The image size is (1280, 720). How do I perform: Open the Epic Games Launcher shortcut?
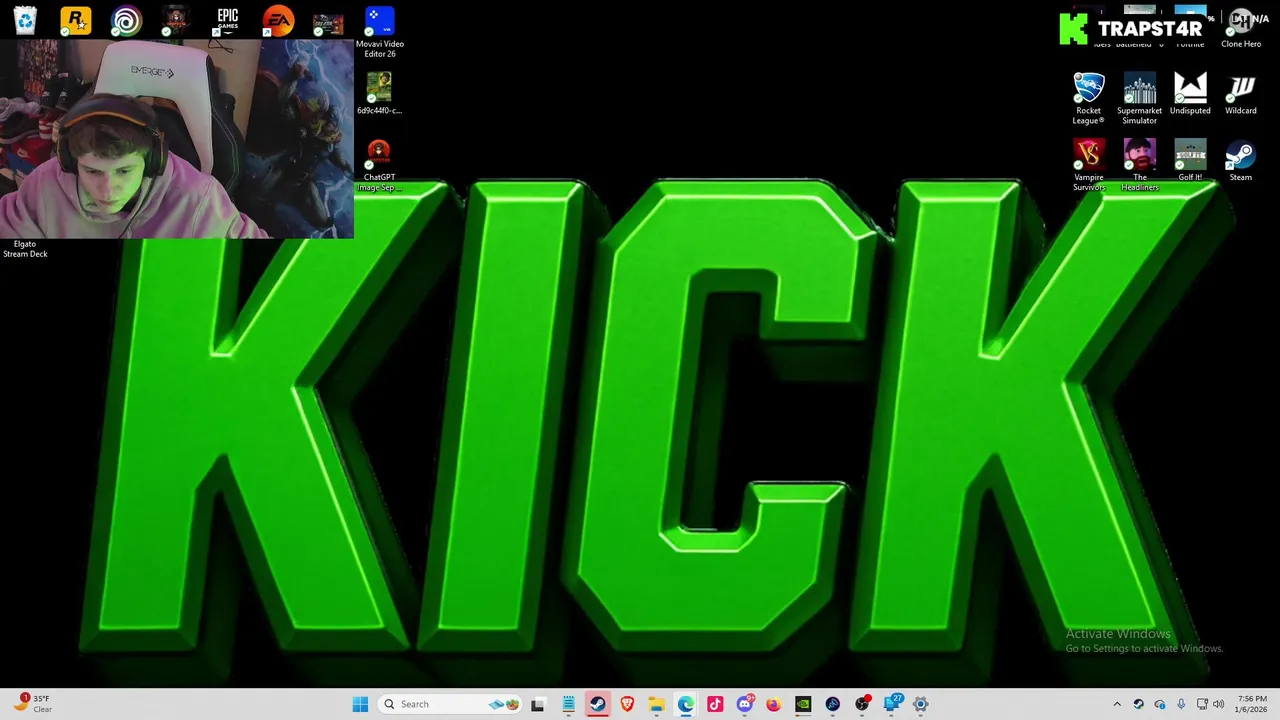pyautogui.click(x=228, y=20)
